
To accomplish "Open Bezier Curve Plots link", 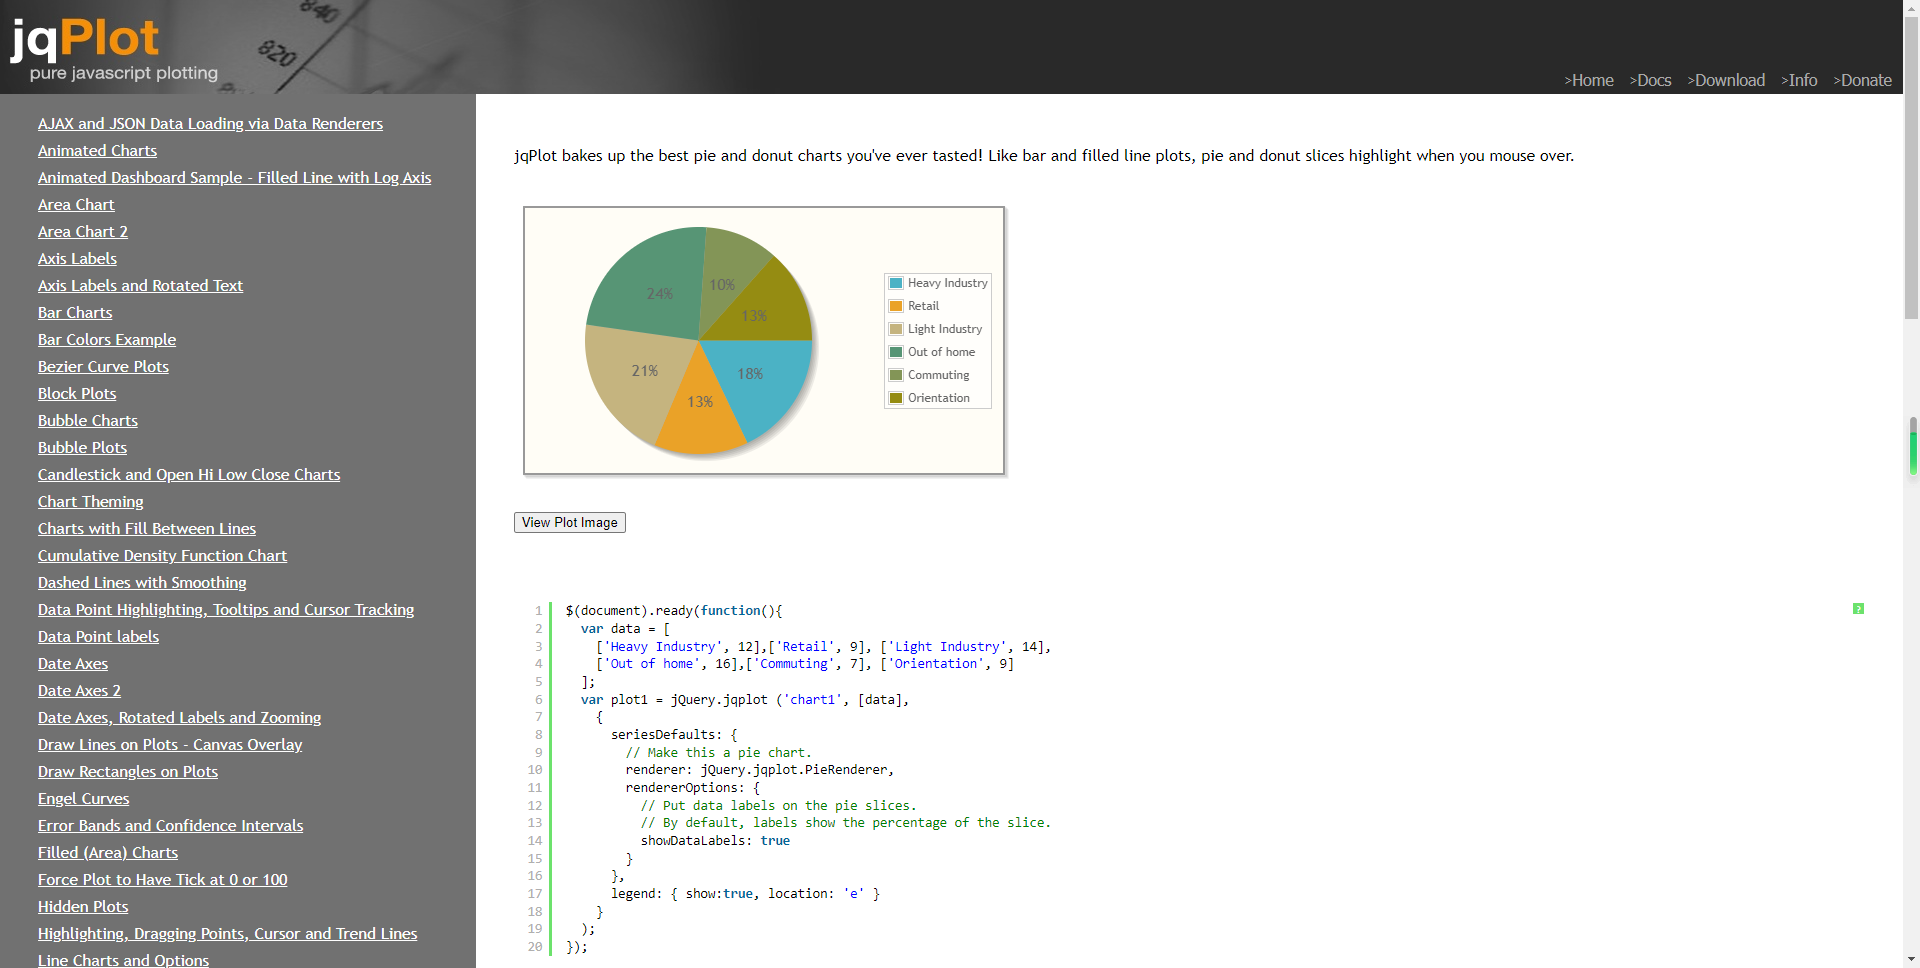I will 103,366.
